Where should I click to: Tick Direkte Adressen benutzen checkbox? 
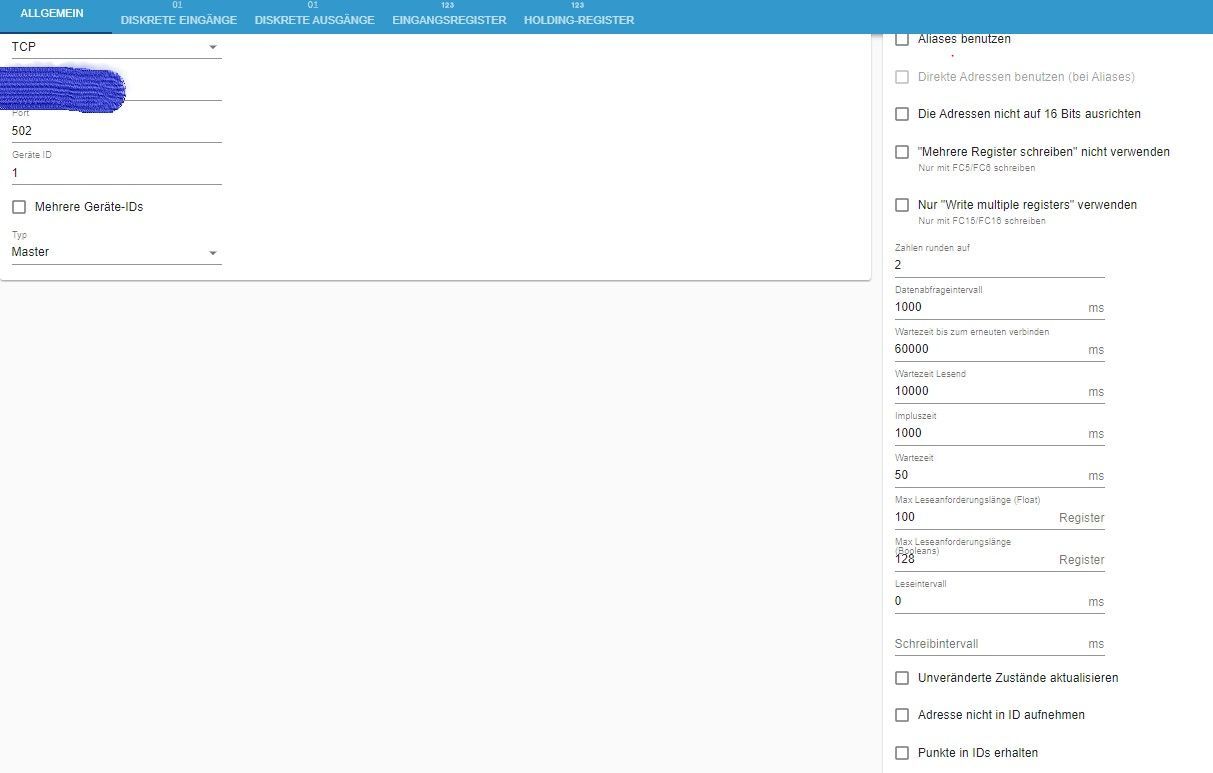pos(902,77)
